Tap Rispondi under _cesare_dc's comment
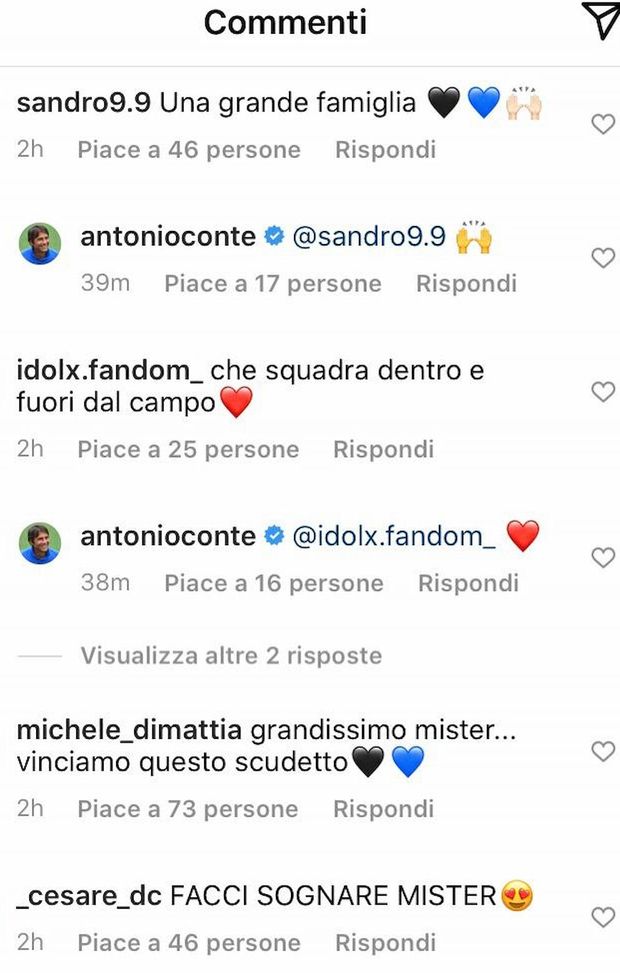 385,942
